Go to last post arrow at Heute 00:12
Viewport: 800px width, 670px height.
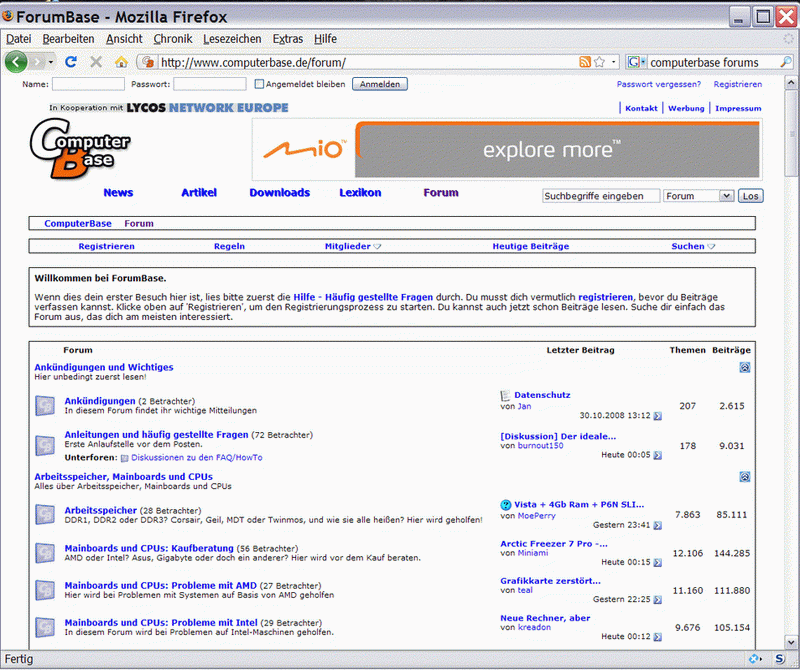(x=658, y=637)
